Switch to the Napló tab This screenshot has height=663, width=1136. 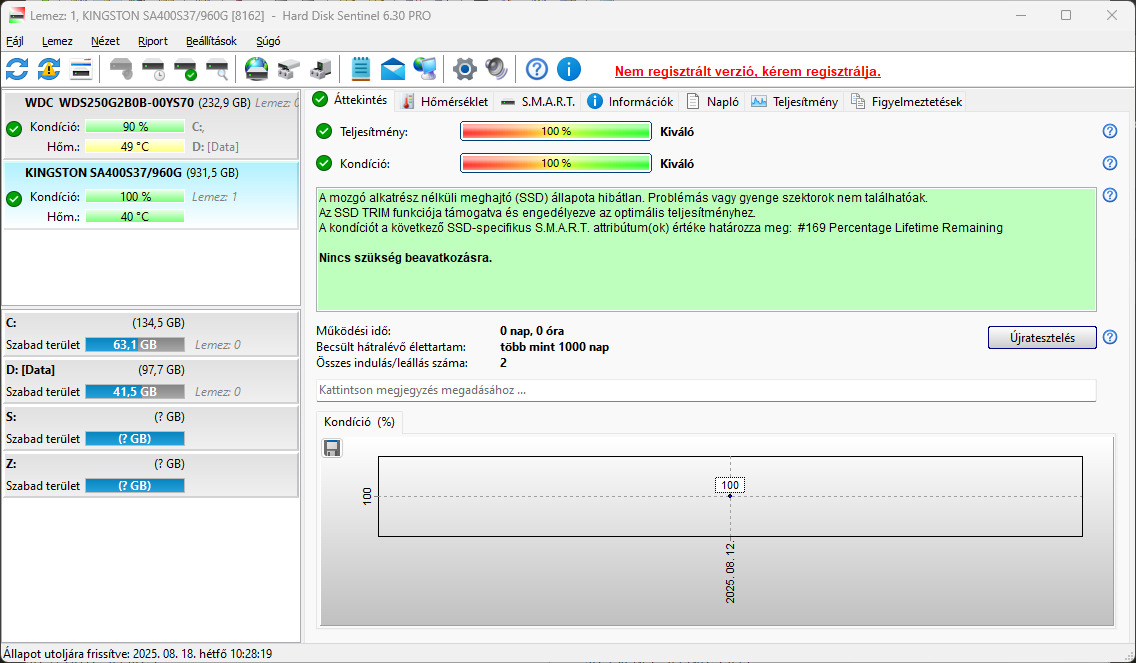pos(713,101)
